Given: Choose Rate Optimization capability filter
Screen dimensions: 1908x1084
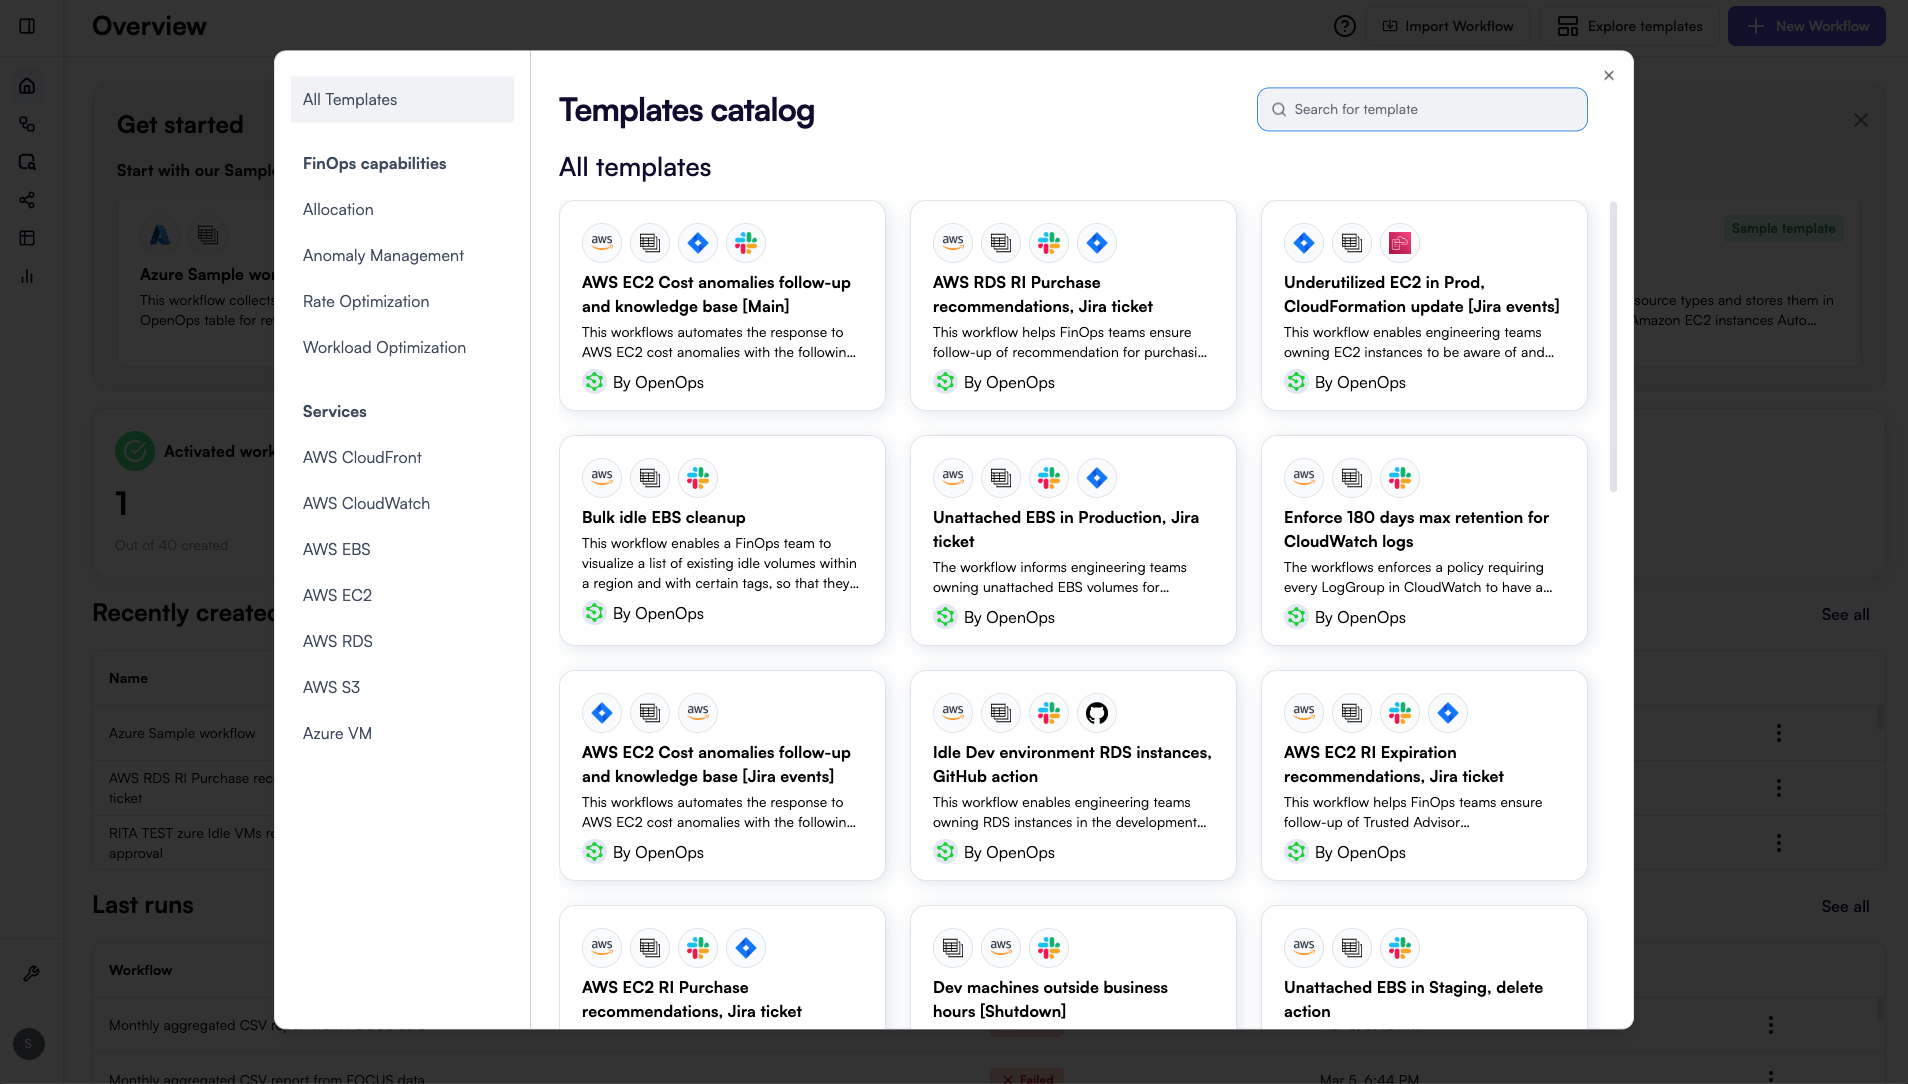Looking at the screenshot, I should click(x=366, y=301).
